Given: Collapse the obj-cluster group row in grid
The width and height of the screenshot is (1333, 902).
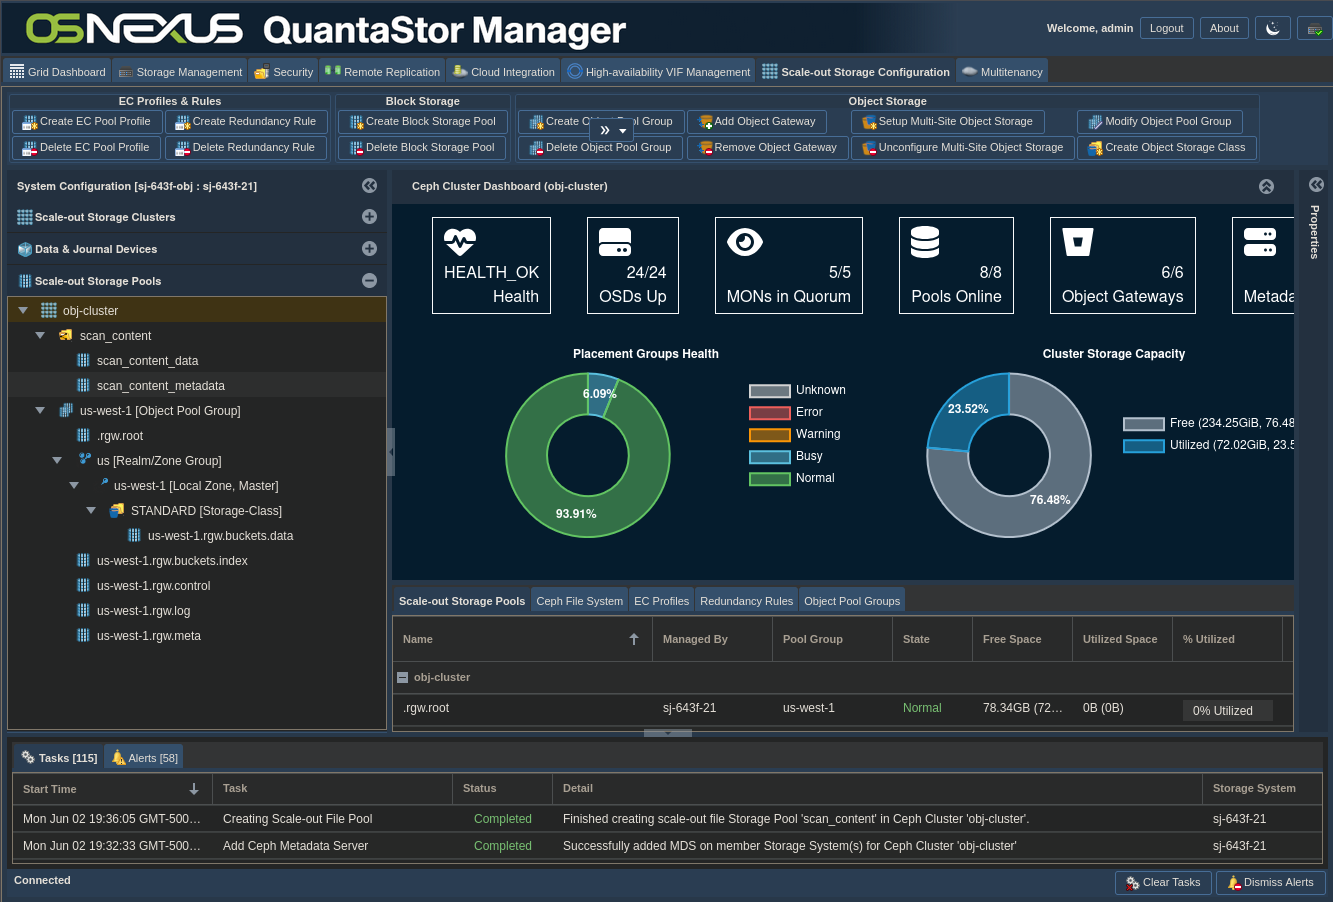Looking at the screenshot, I should pos(402,677).
